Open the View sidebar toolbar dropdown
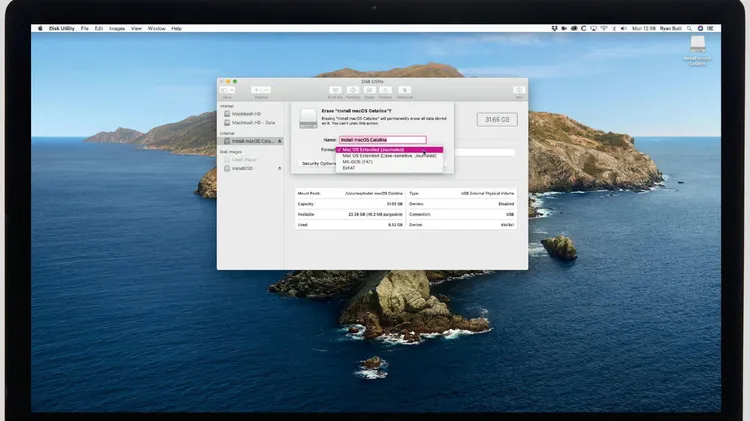The height and width of the screenshot is (421, 750). tap(229, 91)
